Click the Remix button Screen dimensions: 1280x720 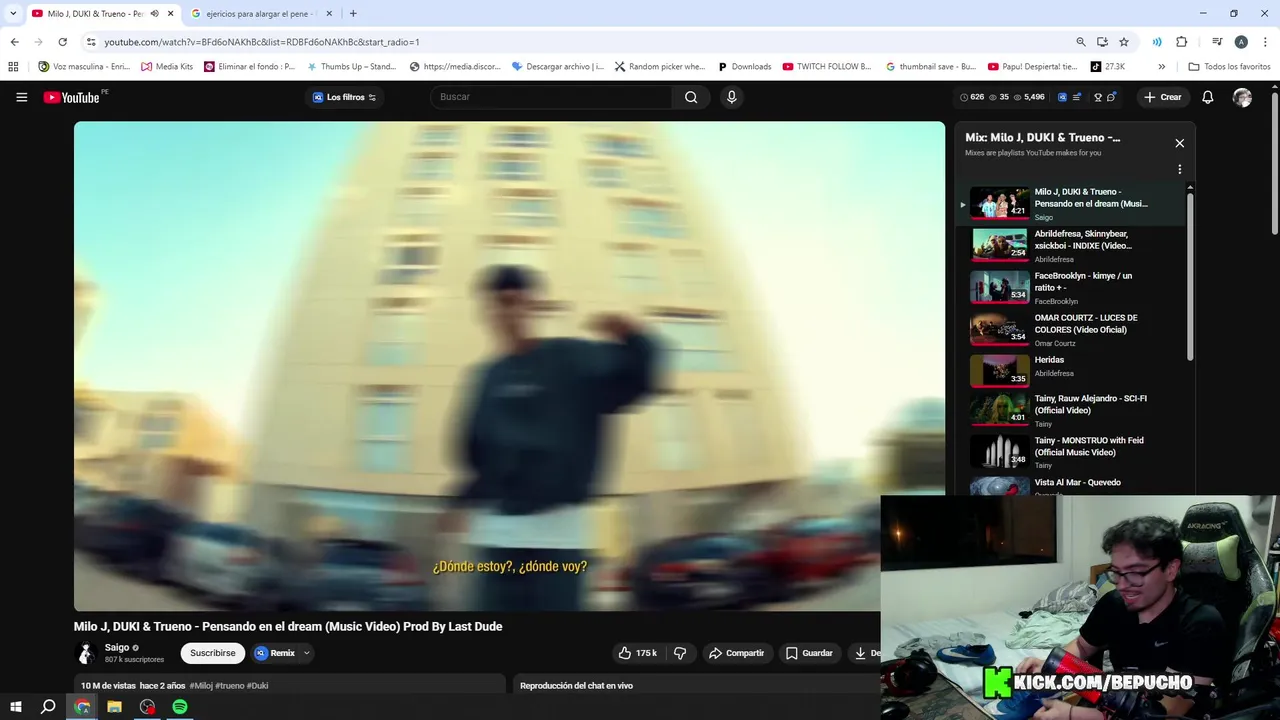coord(275,653)
